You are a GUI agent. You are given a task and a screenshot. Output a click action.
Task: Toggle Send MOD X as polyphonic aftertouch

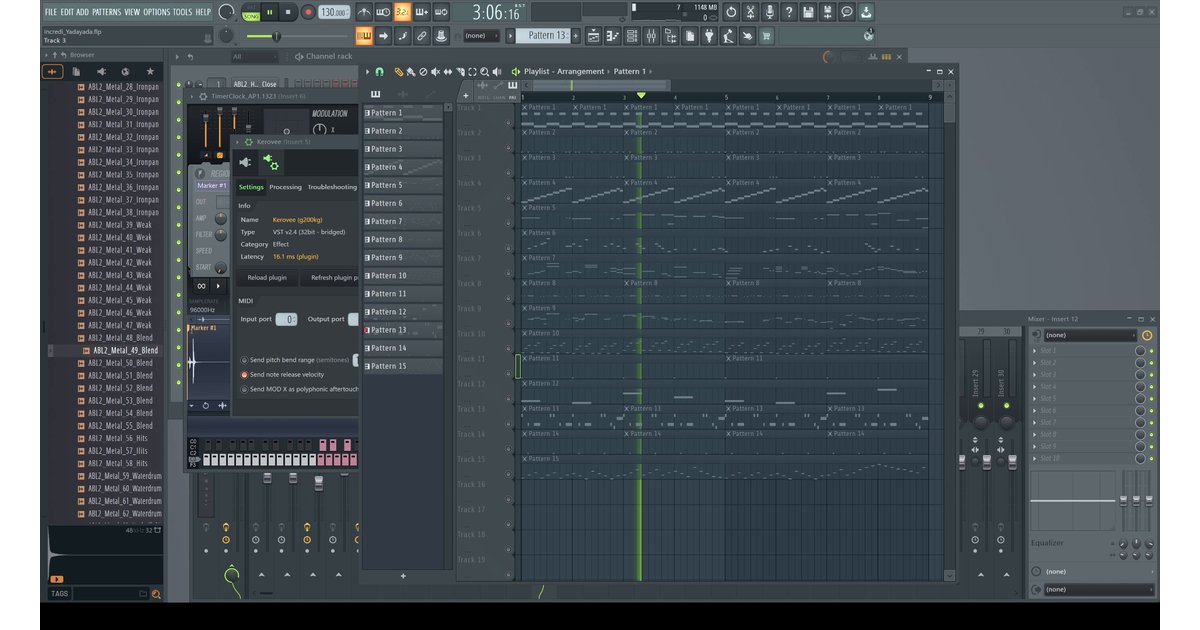(244, 390)
